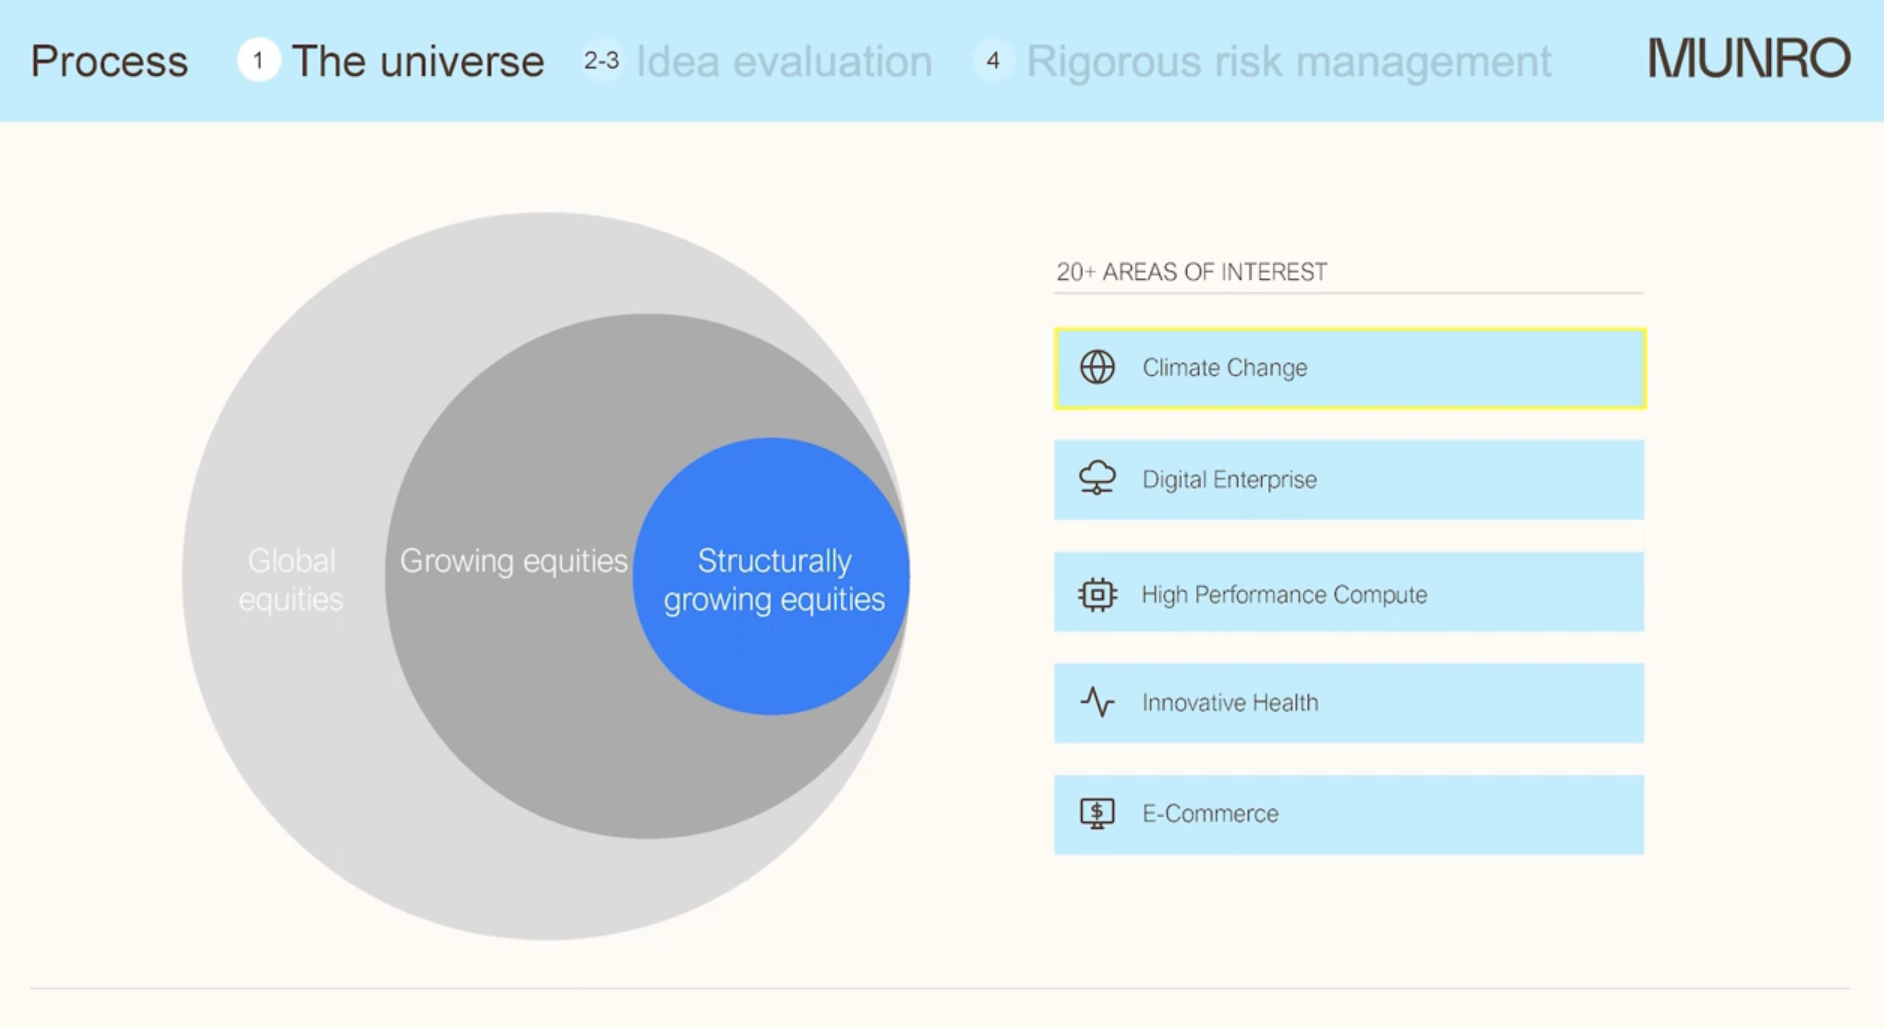Screen dimensions: 1884x1028
Task: Click the 2-3 step badge
Action: (601, 61)
